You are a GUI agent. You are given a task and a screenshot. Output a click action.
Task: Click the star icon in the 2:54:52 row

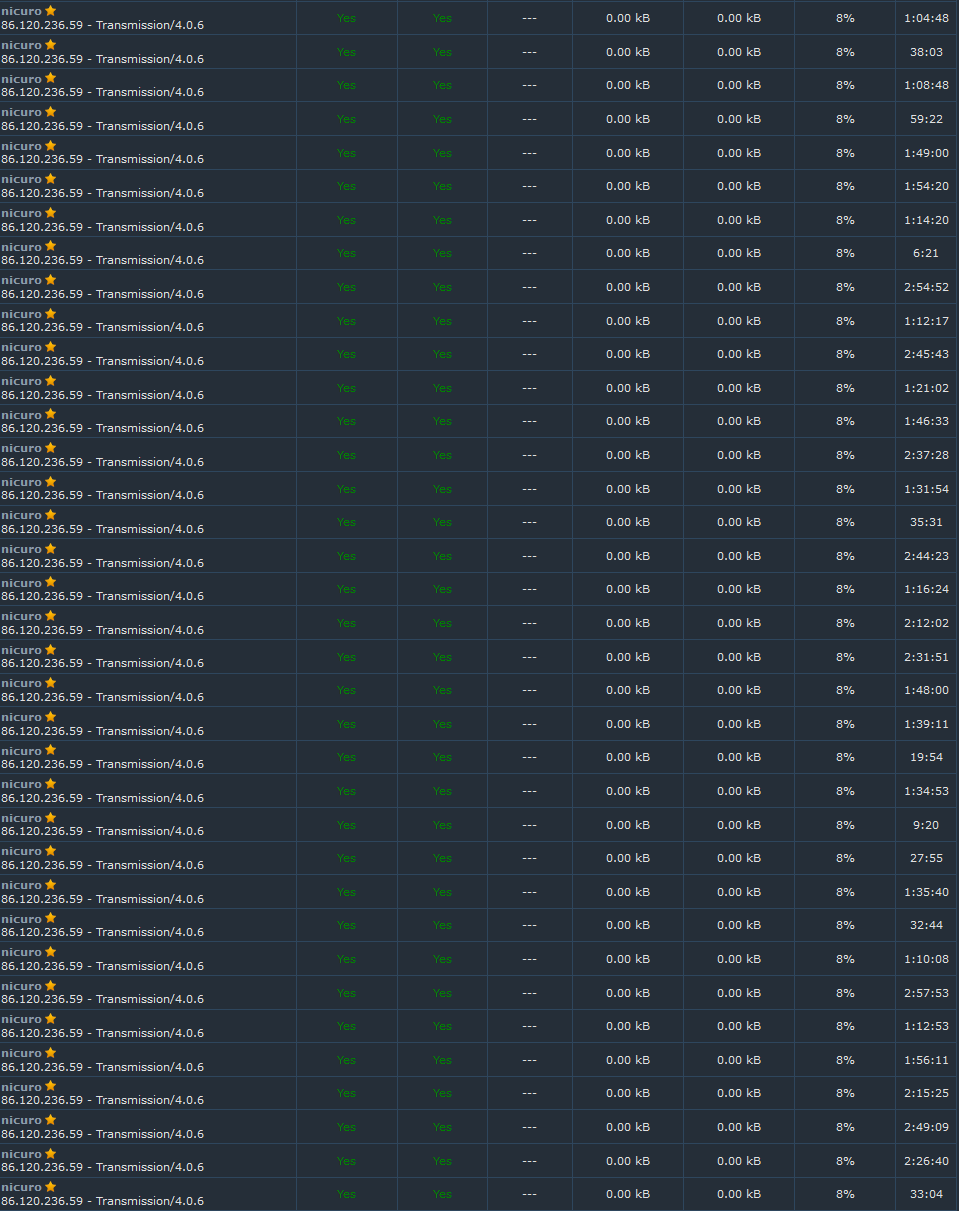[50, 280]
